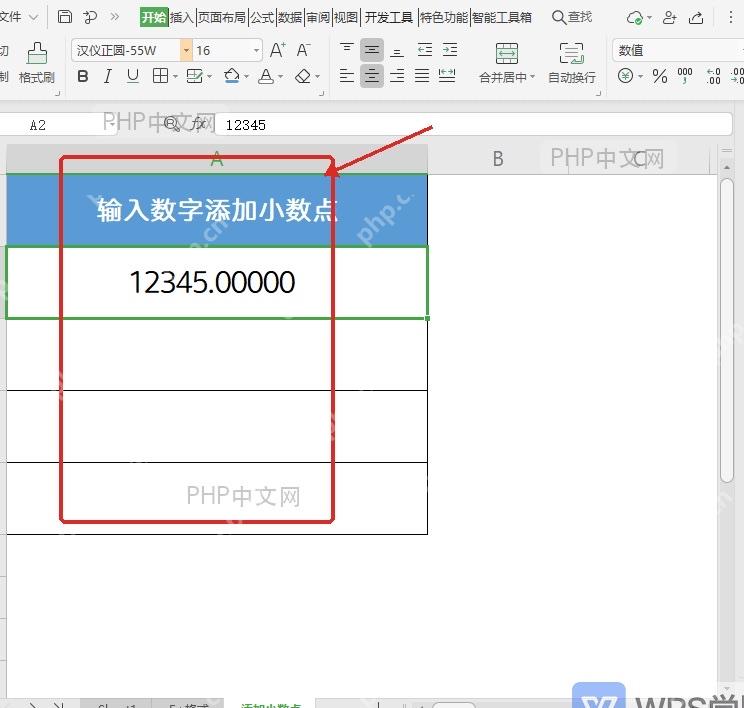Image resolution: width=744 pixels, height=708 pixels.
Task: Toggle vertical middle alignment
Action: pos(372,50)
